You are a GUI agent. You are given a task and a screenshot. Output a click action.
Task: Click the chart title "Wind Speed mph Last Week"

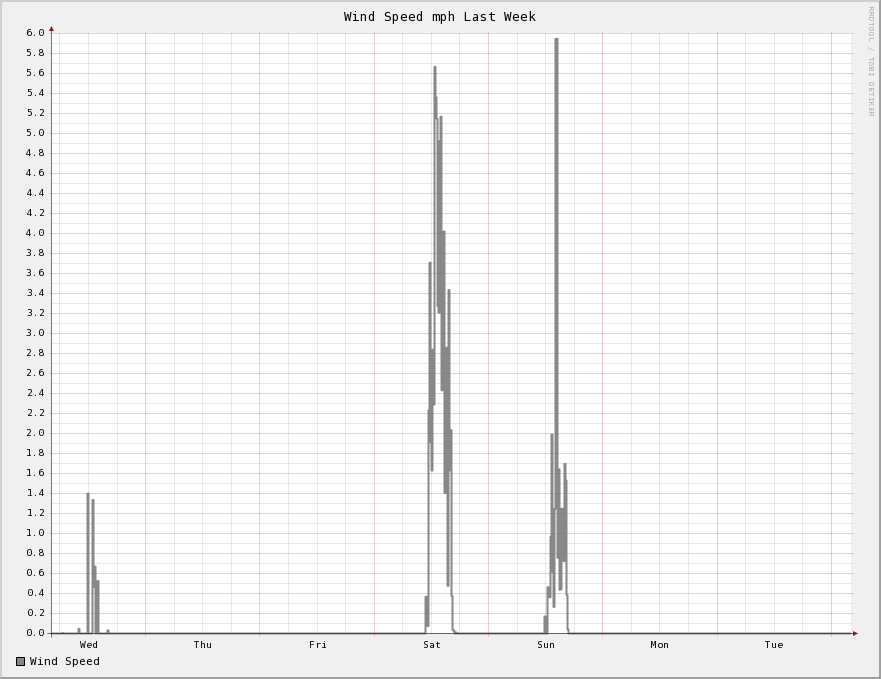click(x=440, y=16)
